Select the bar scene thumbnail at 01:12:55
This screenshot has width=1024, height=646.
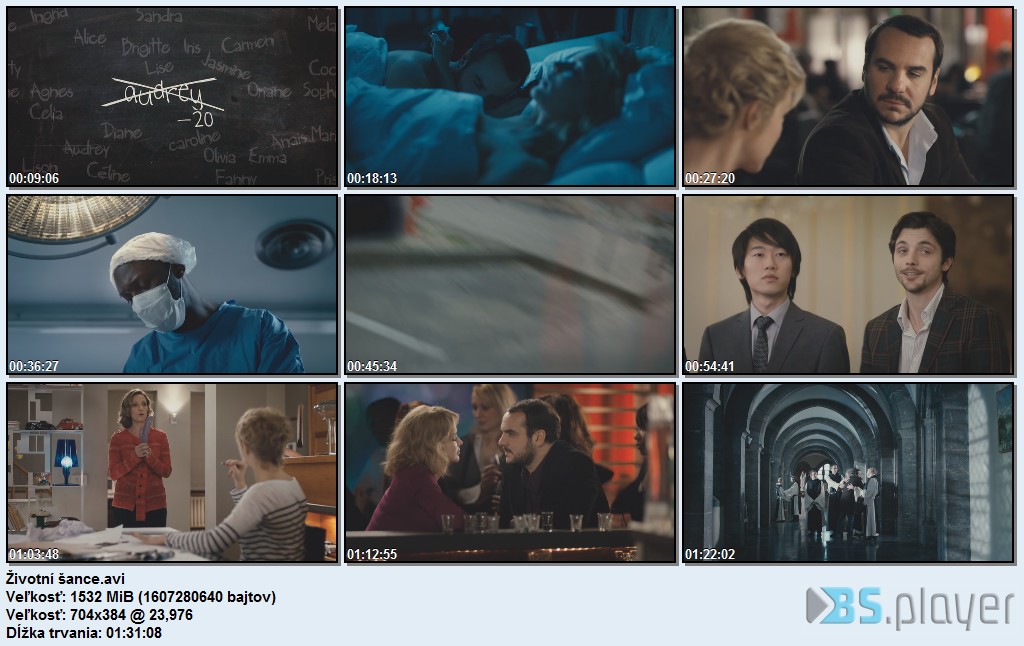tap(510, 473)
